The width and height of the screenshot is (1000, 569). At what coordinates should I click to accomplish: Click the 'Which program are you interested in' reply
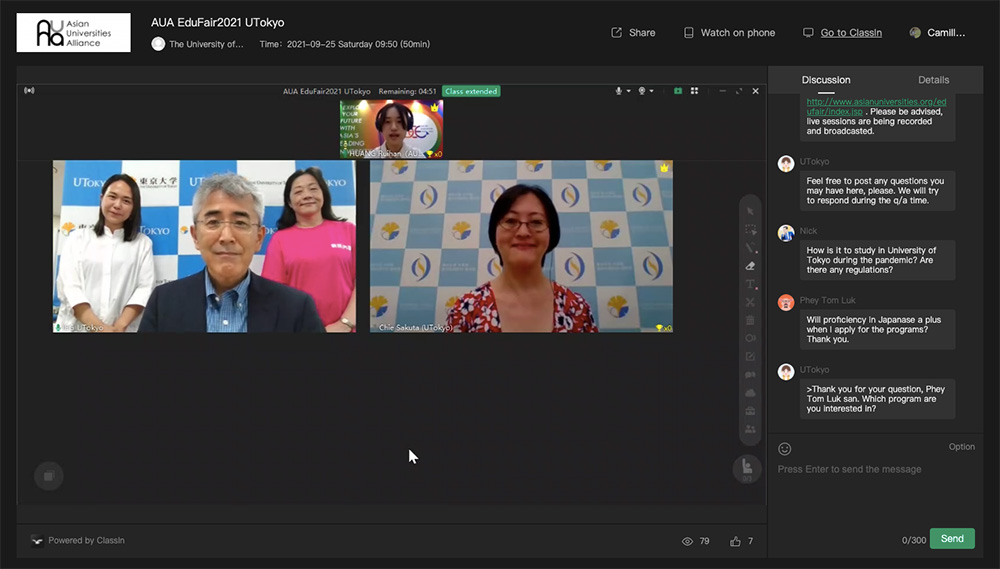878,399
